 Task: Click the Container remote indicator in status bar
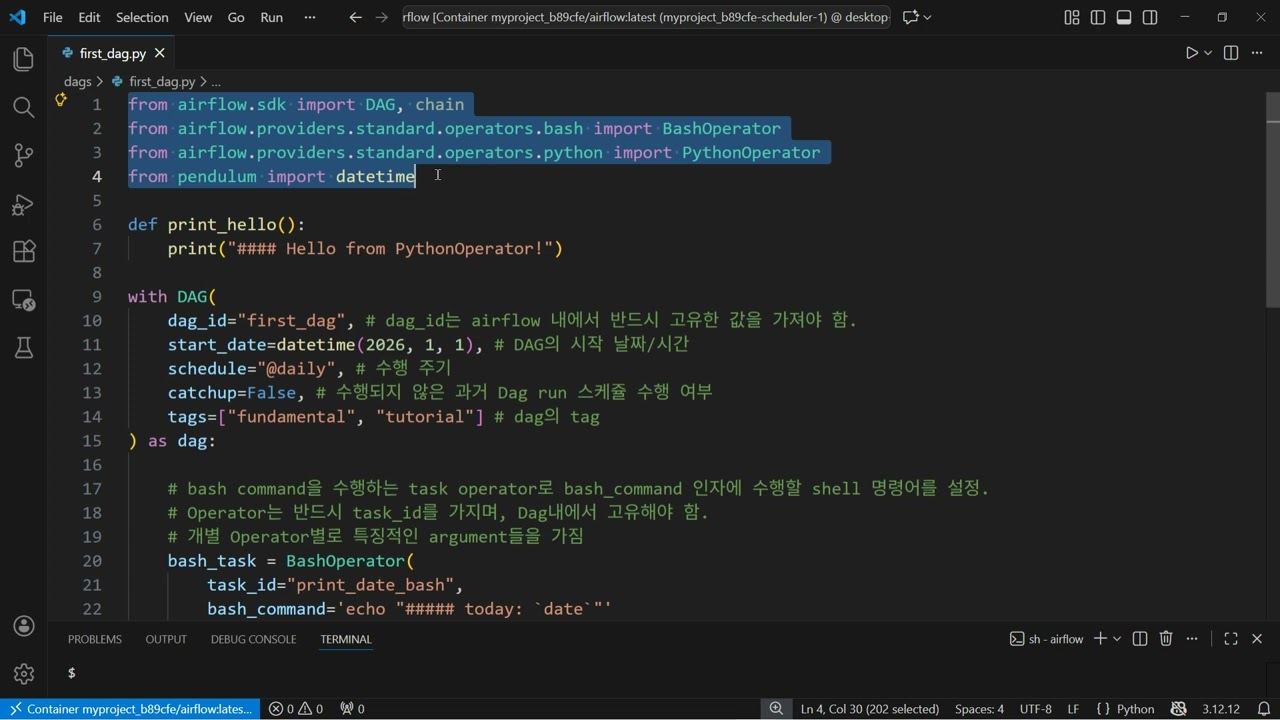pos(130,709)
